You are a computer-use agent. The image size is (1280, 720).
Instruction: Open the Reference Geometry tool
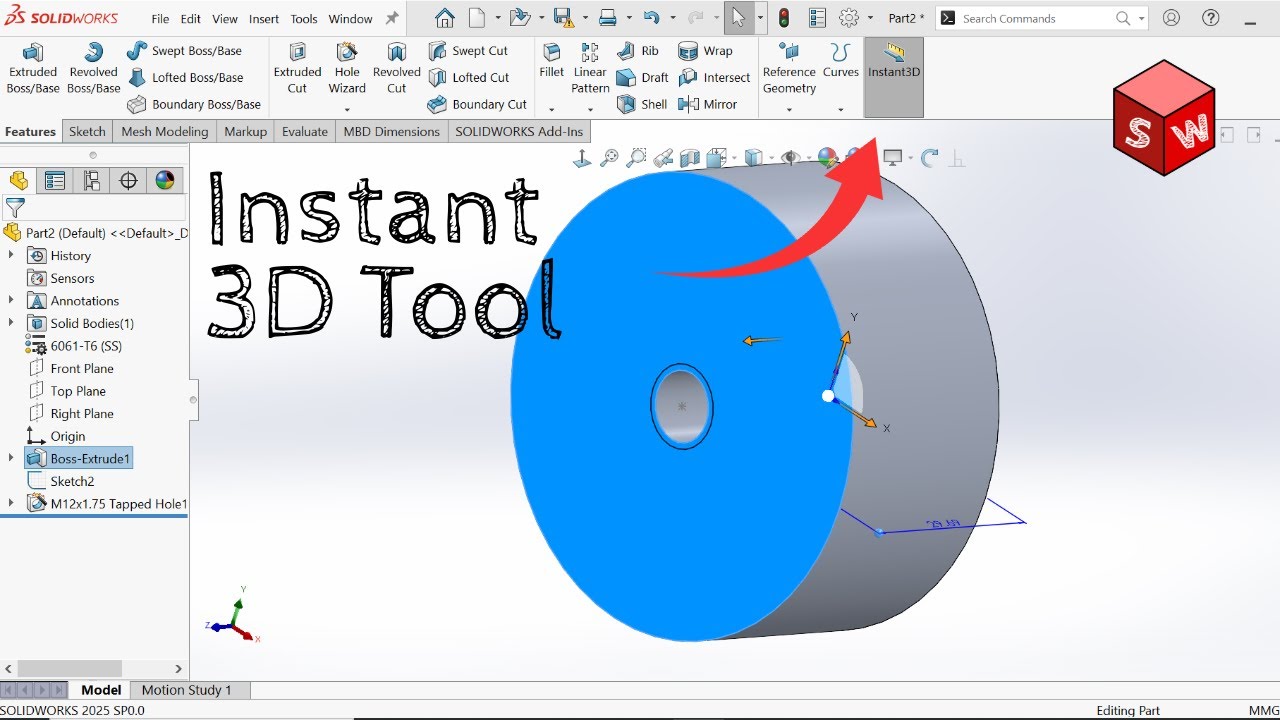pos(789,68)
